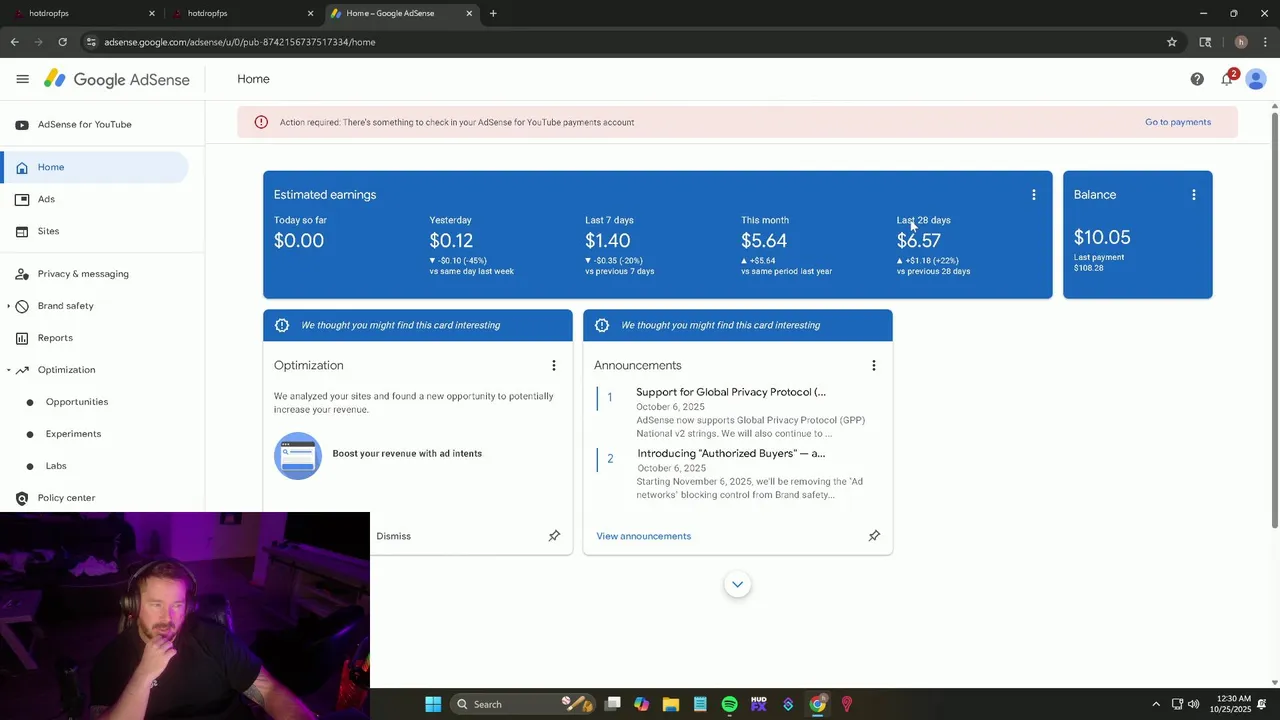View site information icon in address bar
Image resolution: width=1280 pixels, height=720 pixels.
91,42
